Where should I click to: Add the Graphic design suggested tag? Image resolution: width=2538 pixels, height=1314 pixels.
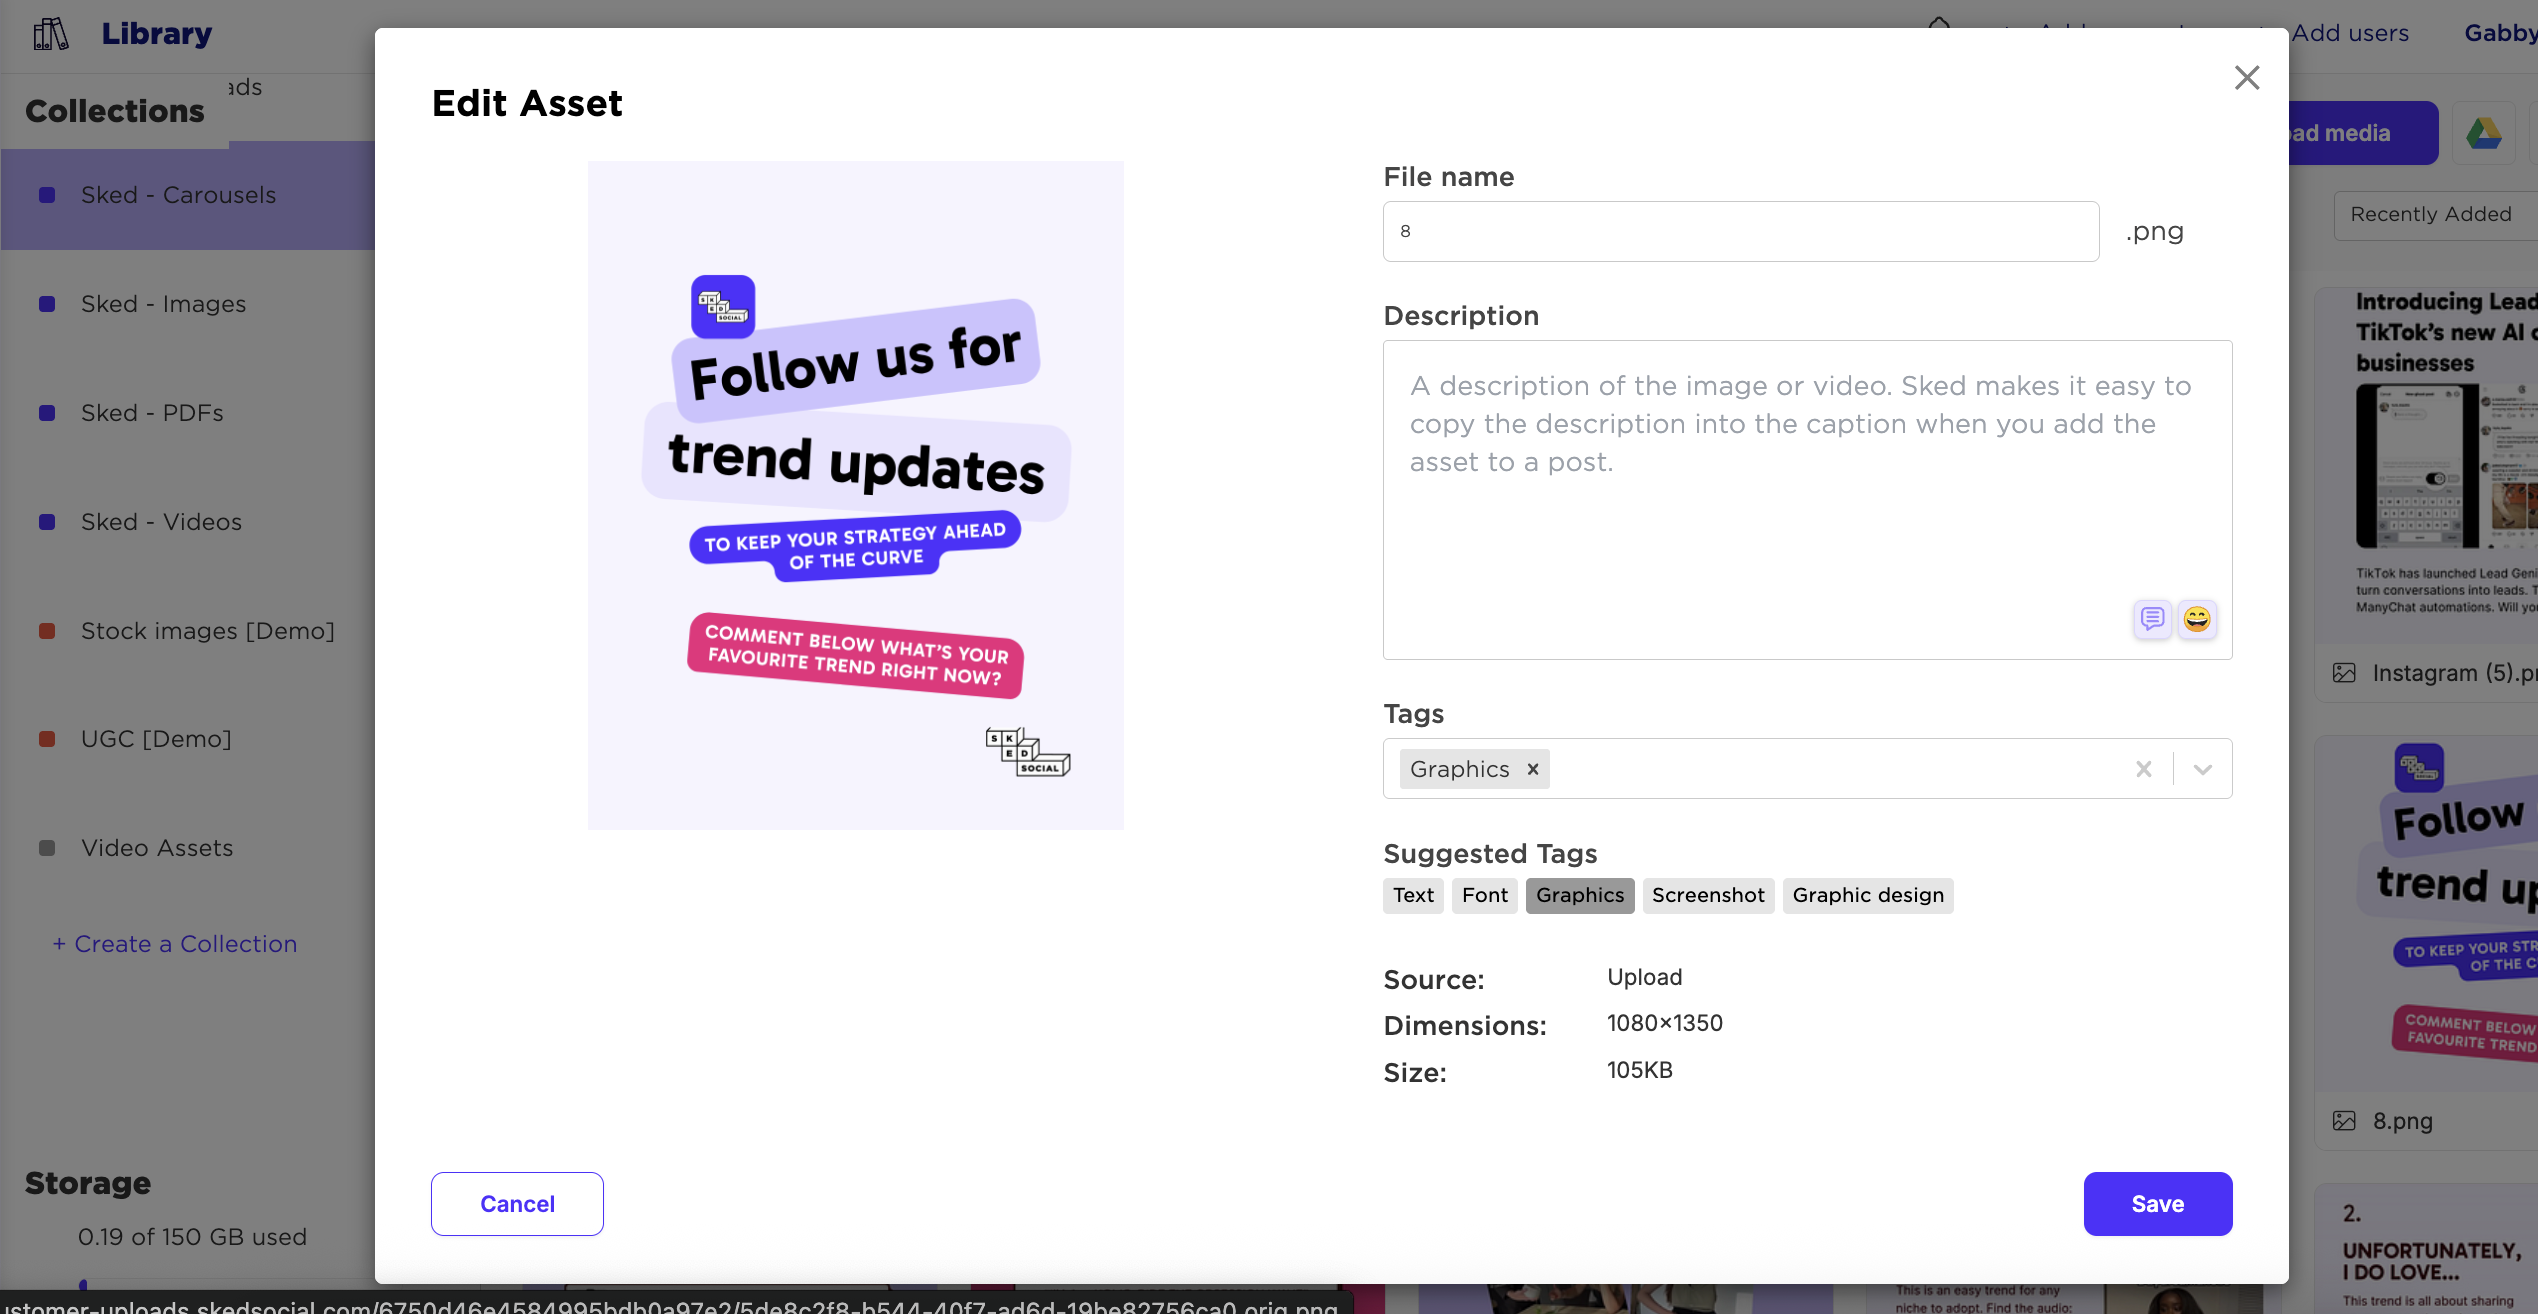tap(1867, 895)
